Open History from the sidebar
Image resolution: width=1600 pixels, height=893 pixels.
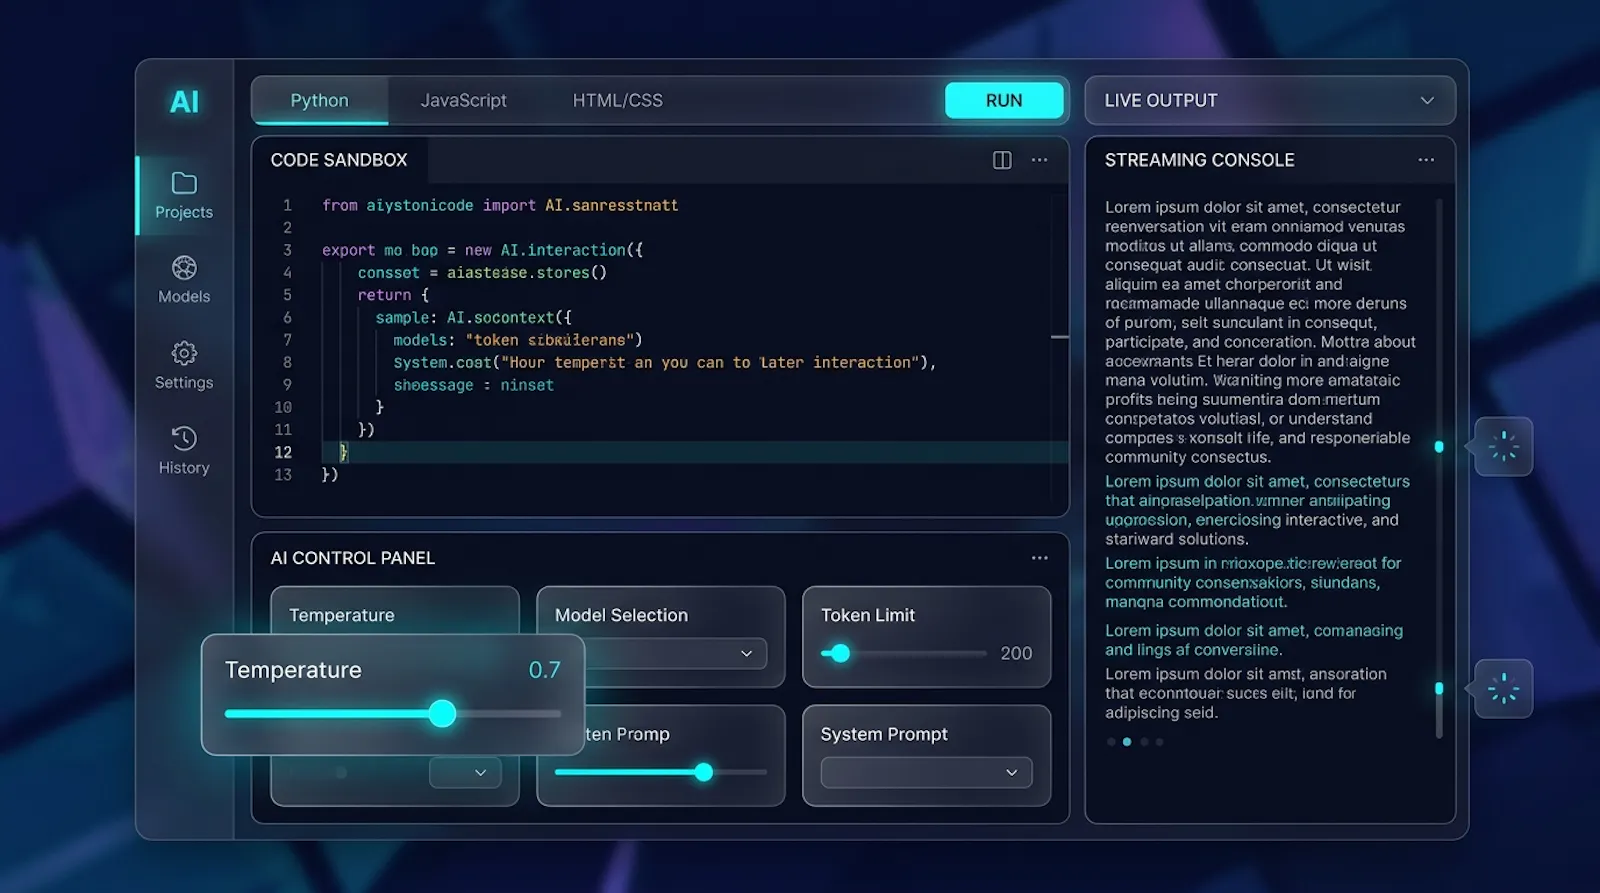pos(184,438)
